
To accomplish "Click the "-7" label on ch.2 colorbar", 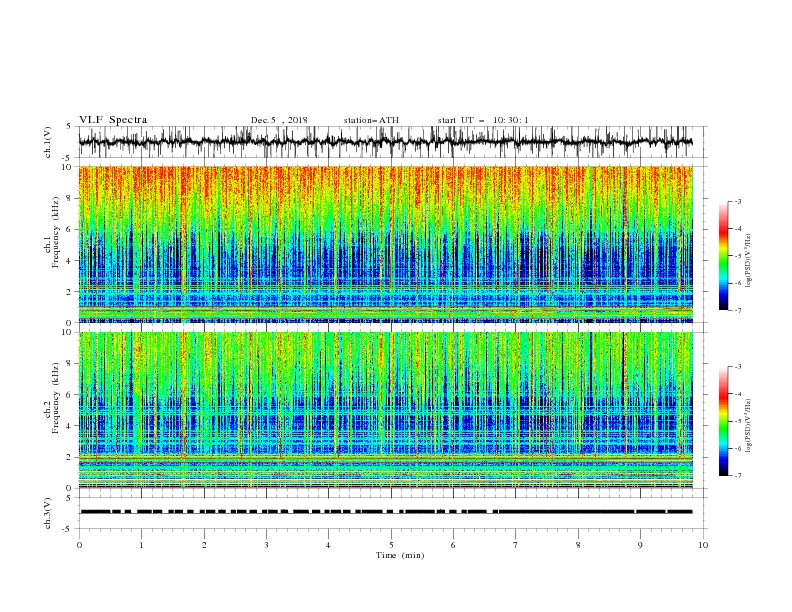I will pyautogui.click(x=737, y=476).
